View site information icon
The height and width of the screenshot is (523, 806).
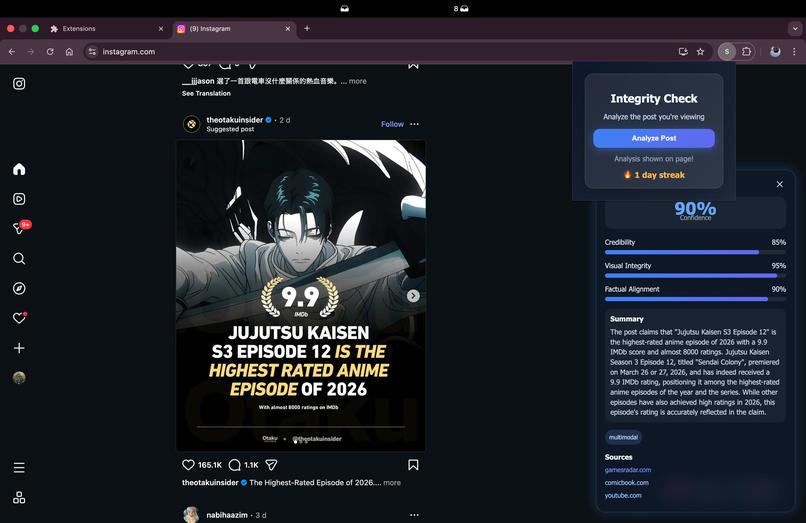point(92,51)
